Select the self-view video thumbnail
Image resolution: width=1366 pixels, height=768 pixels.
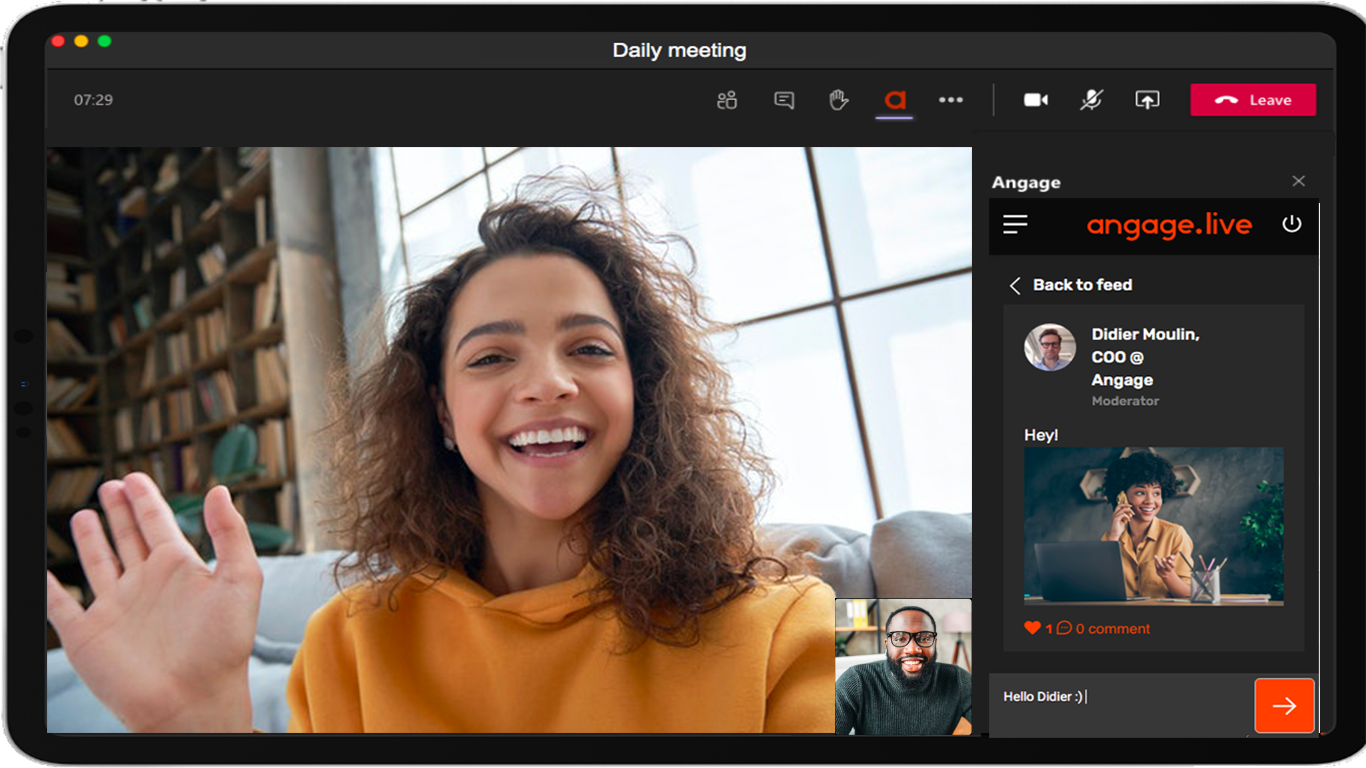[x=903, y=666]
